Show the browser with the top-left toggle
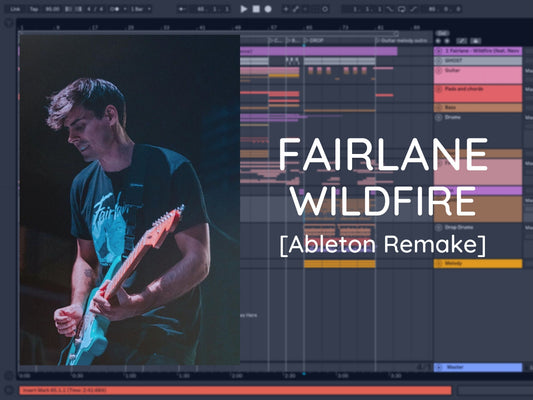Viewport: 533px width, 400px height. pyautogui.click(x=9, y=23)
